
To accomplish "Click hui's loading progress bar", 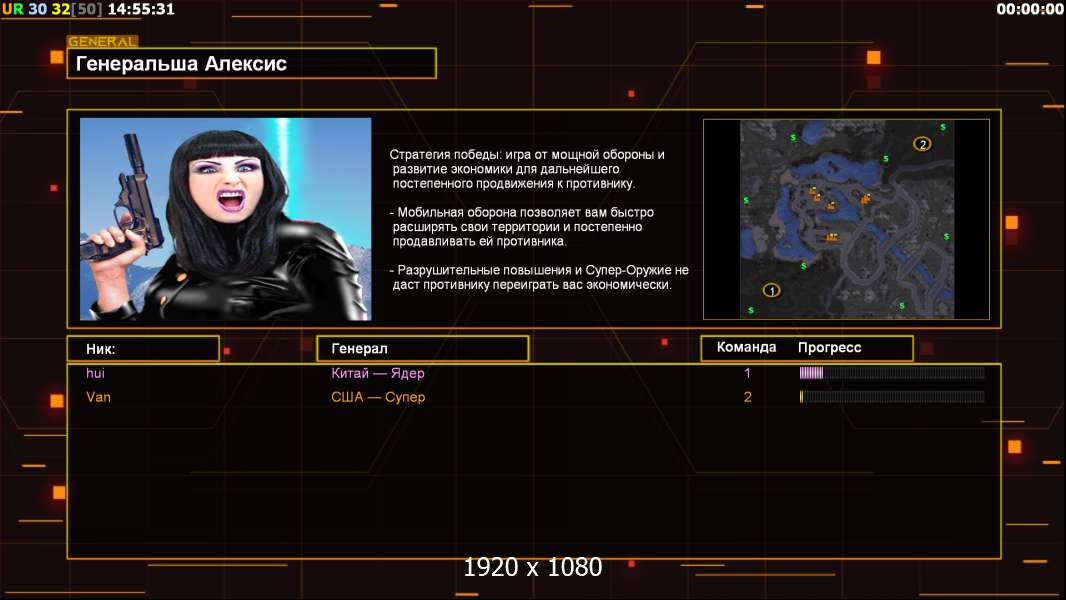I will click(892, 372).
